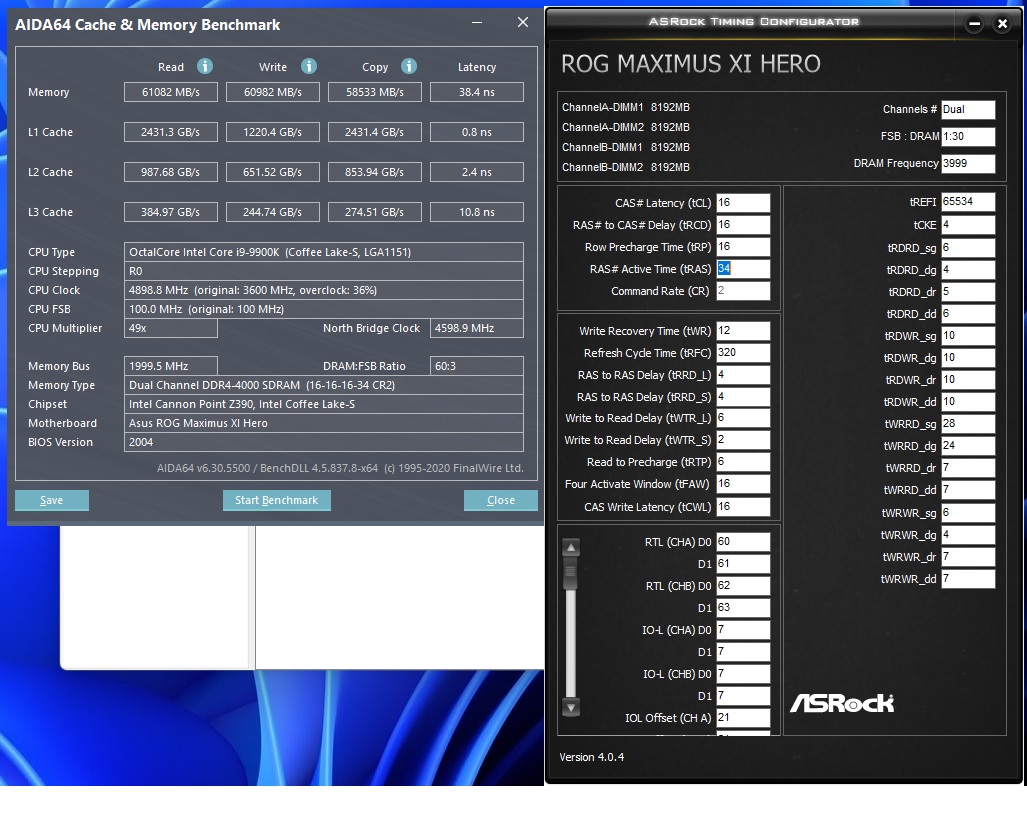The image size is (1027, 821).
Task: Click the North Bridge Clock value
Action: [477, 328]
